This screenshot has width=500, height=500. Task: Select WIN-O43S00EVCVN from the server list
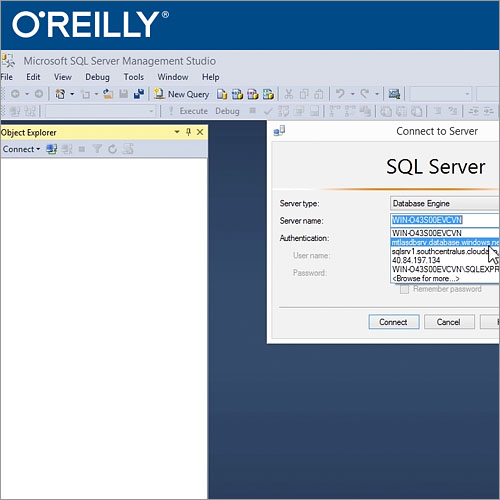445,233
